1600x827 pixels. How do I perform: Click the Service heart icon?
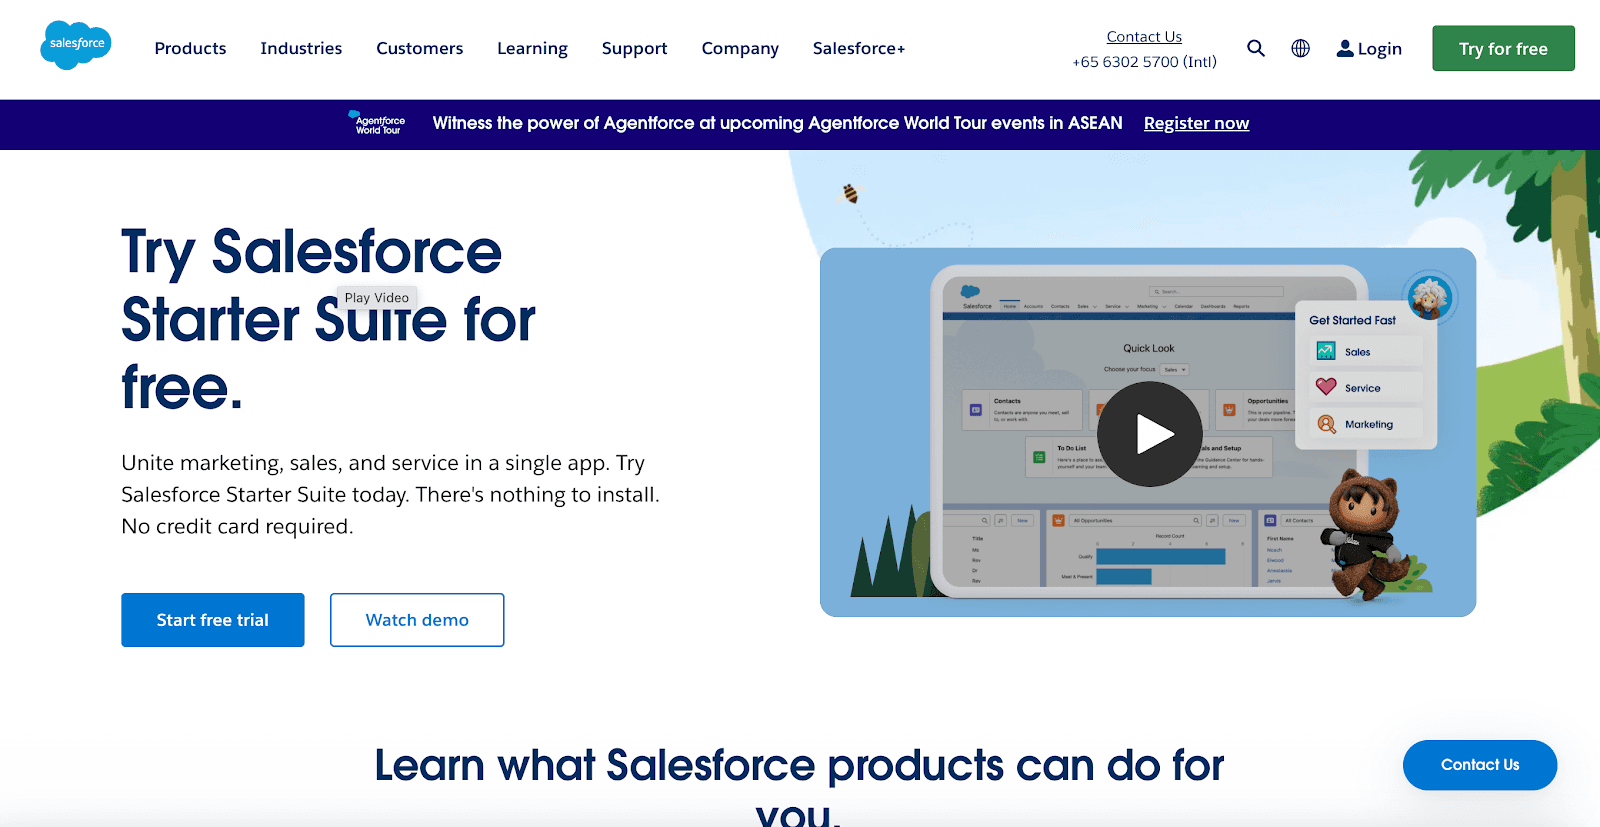1326,387
